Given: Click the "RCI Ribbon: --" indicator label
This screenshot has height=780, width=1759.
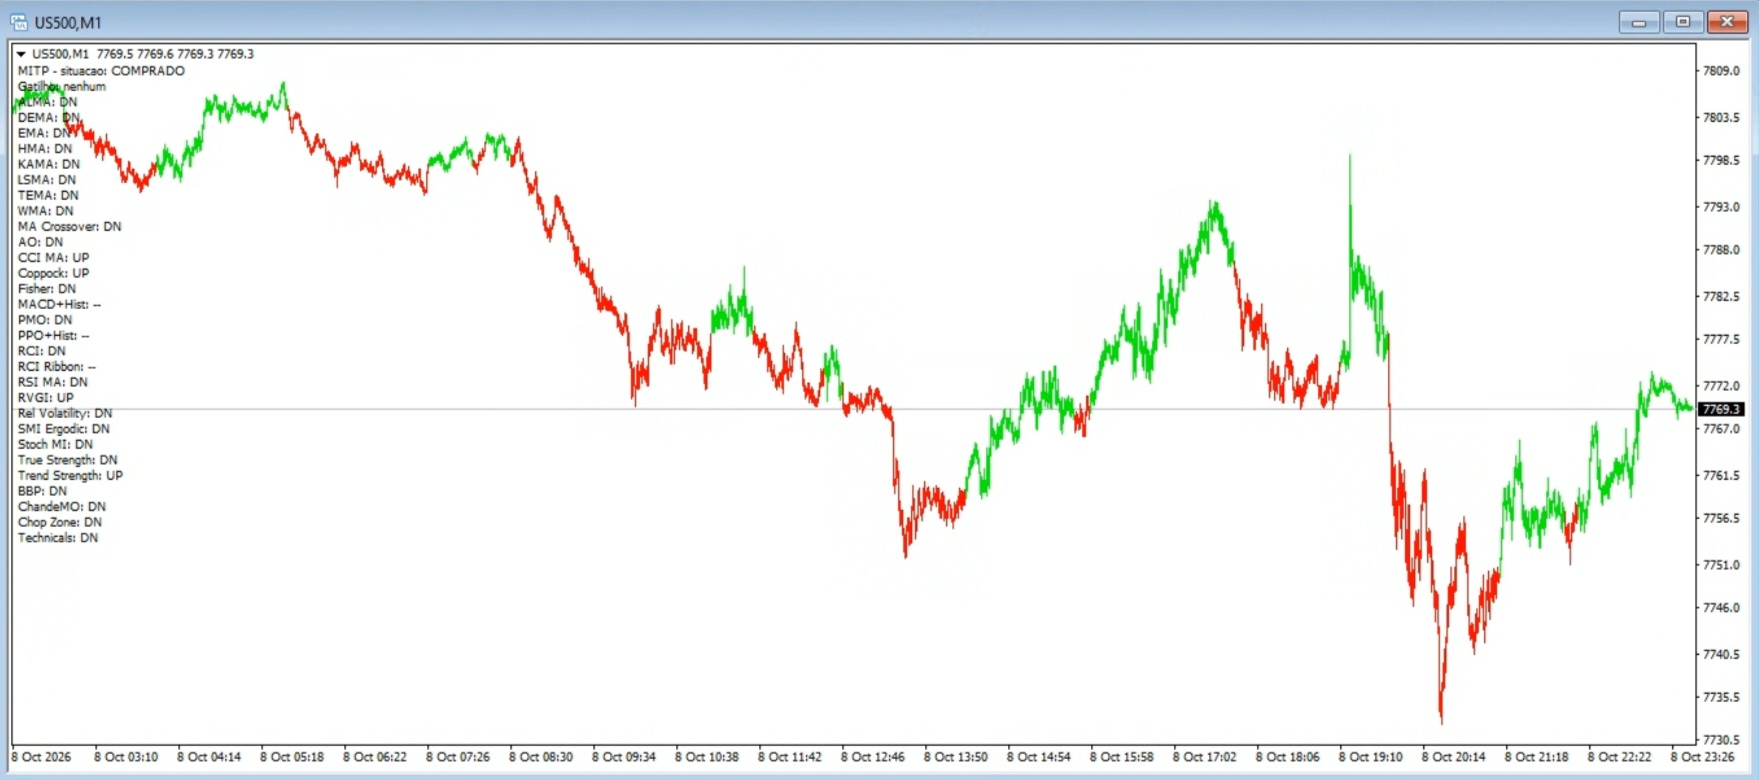Looking at the screenshot, I should point(56,367).
